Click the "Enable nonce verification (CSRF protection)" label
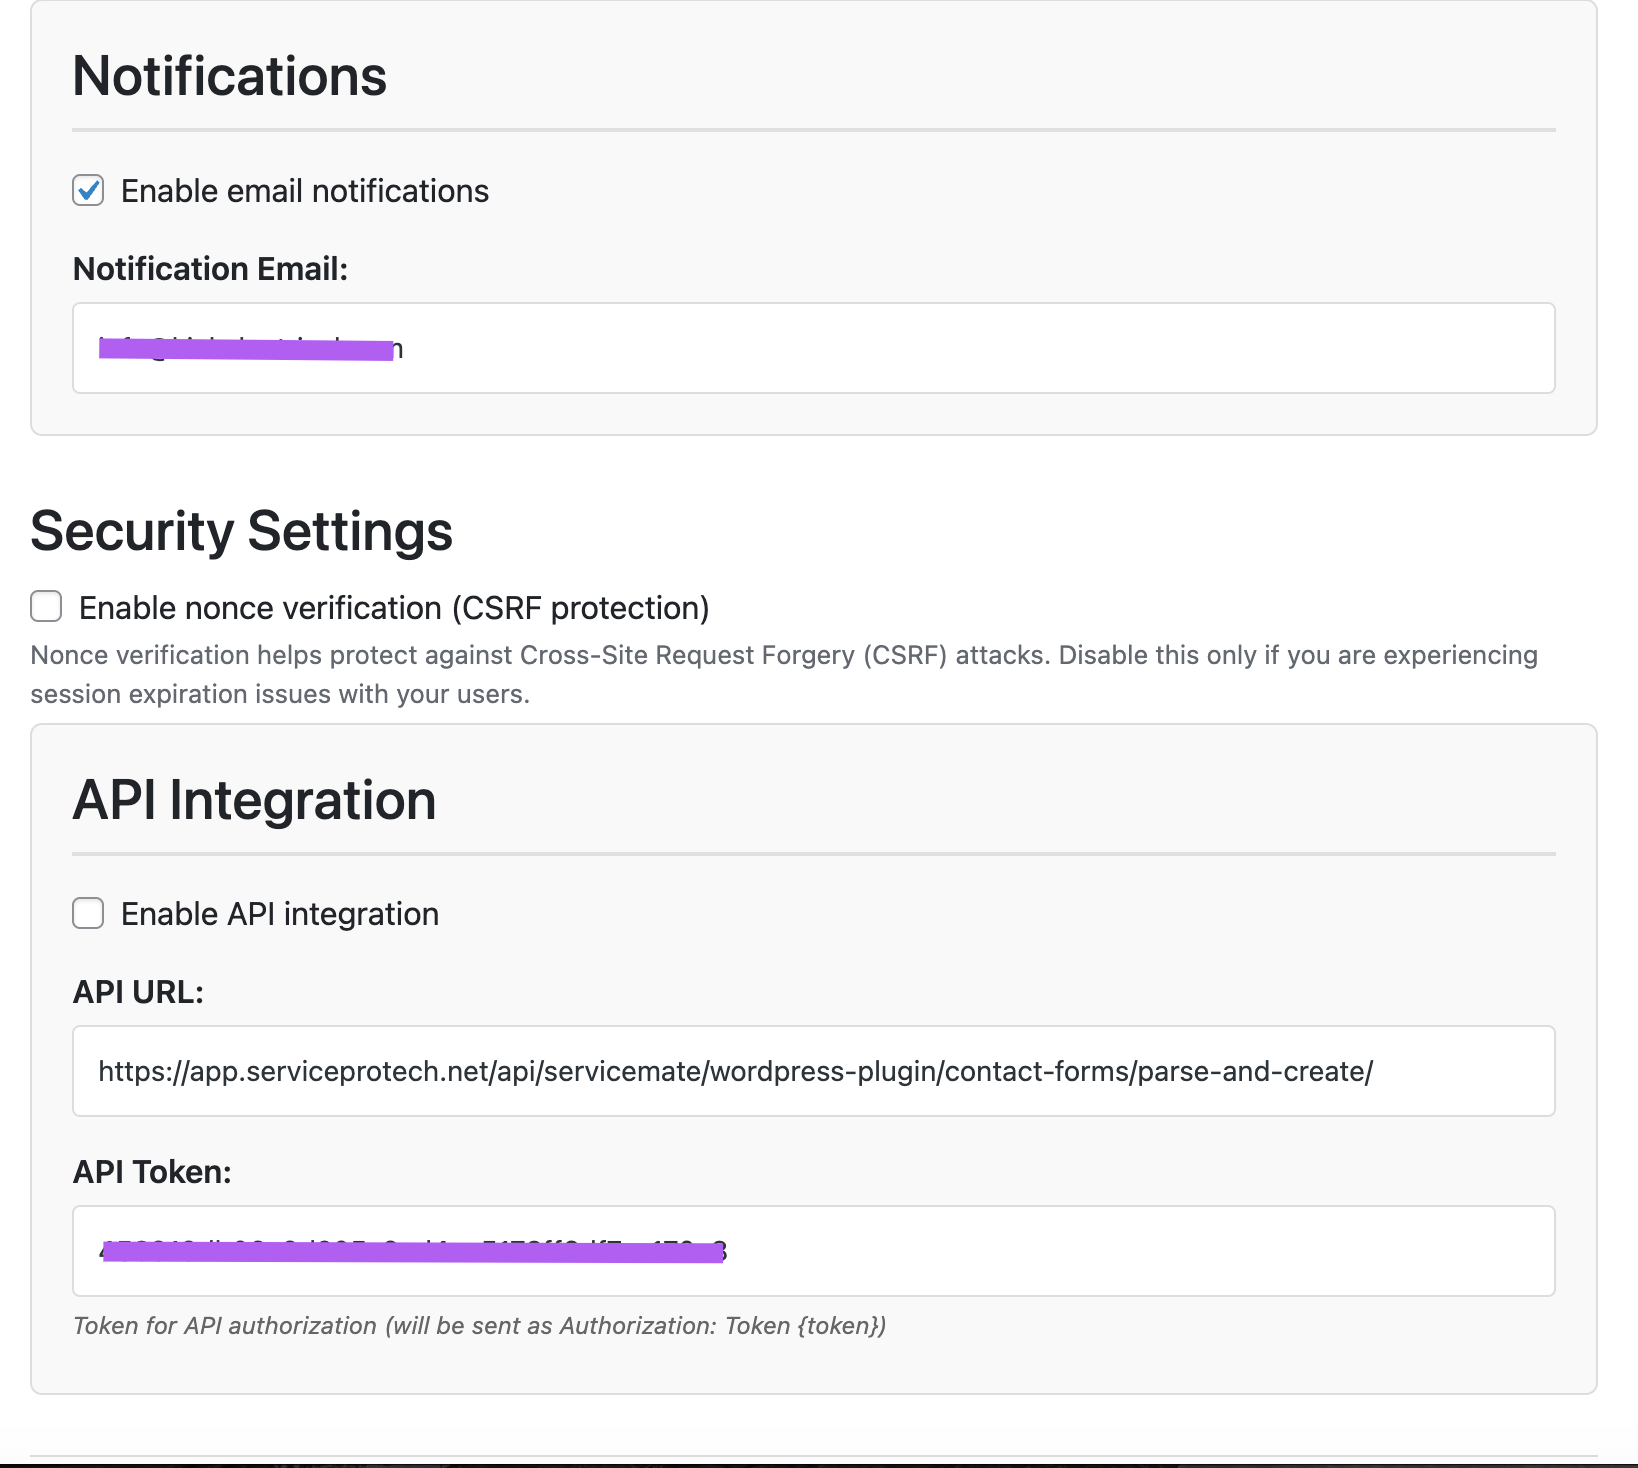This screenshot has width=1638, height=1468. coord(394,608)
